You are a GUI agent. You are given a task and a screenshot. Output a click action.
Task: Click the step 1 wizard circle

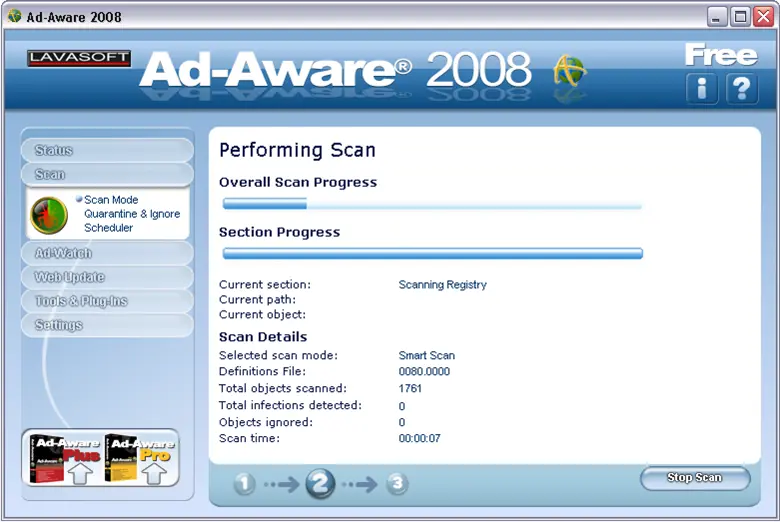click(x=244, y=484)
